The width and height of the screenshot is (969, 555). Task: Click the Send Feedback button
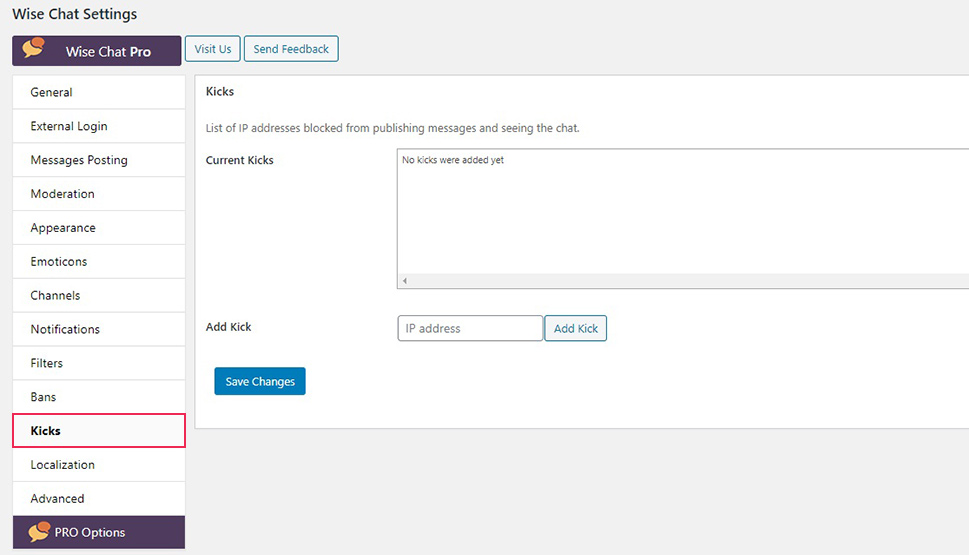coord(291,49)
